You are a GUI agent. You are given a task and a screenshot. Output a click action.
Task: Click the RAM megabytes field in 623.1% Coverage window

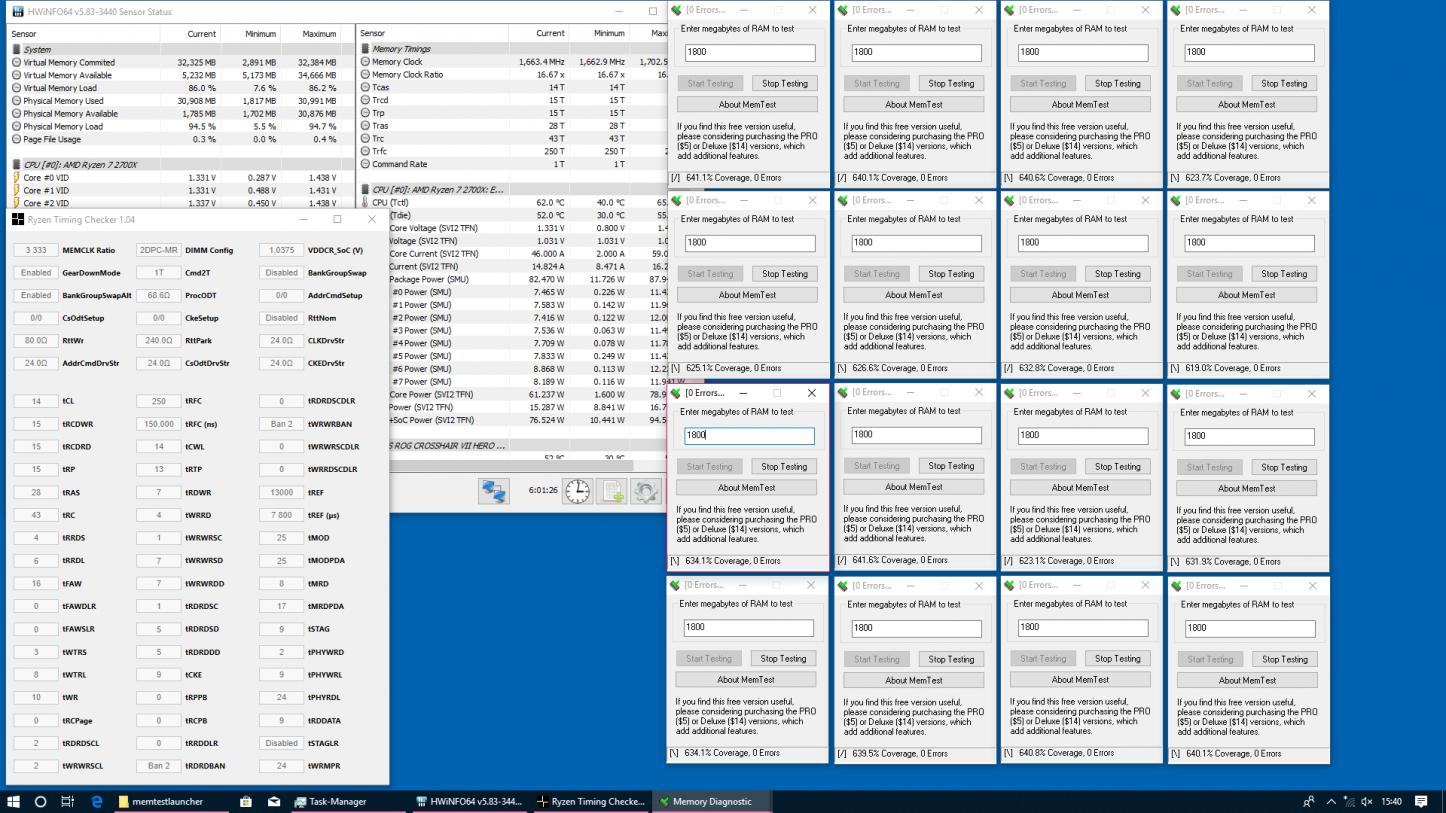(x=1083, y=435)
